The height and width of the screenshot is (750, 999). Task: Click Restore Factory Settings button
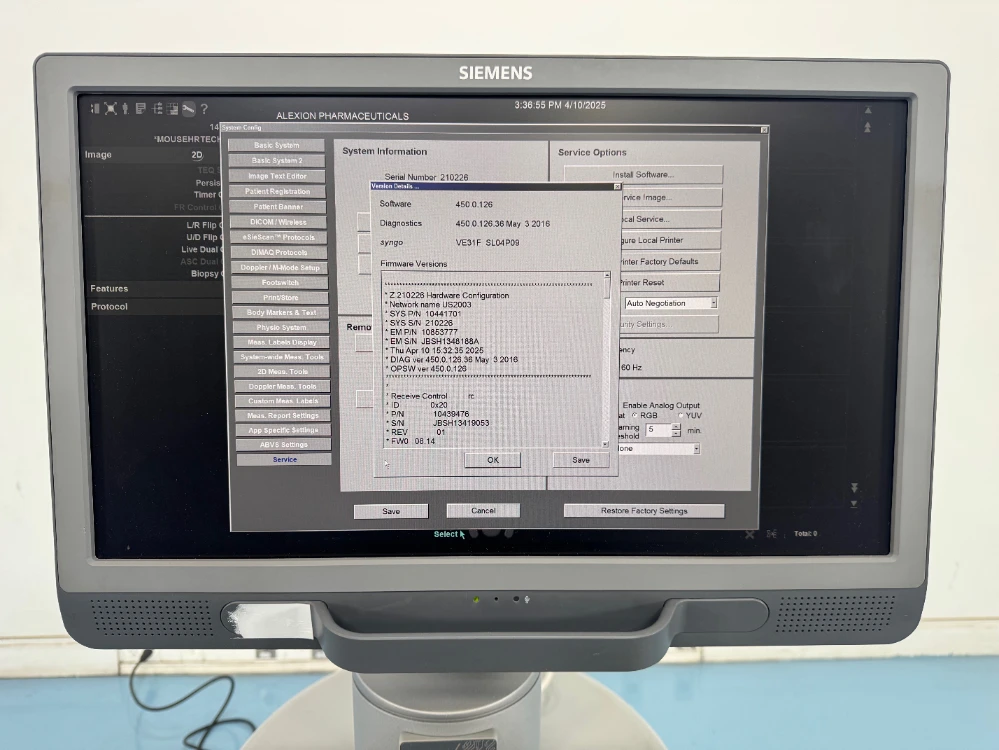[x=644, y=511]
